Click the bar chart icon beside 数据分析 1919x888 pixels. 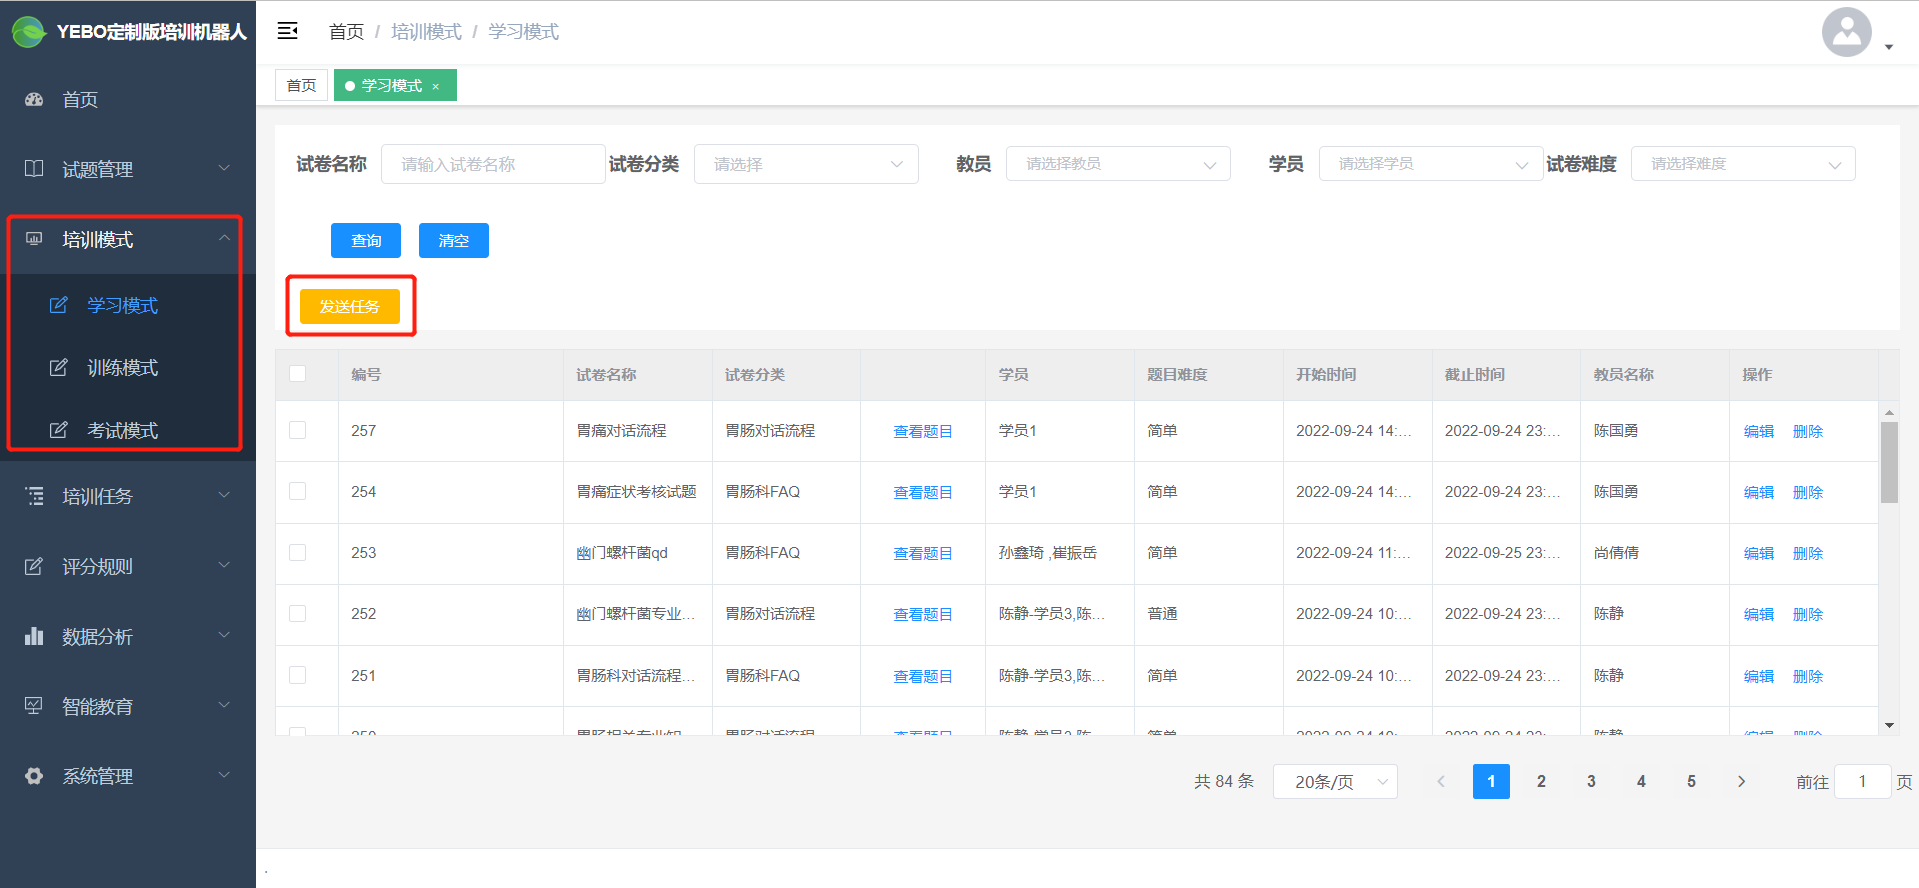click(34, 636)
